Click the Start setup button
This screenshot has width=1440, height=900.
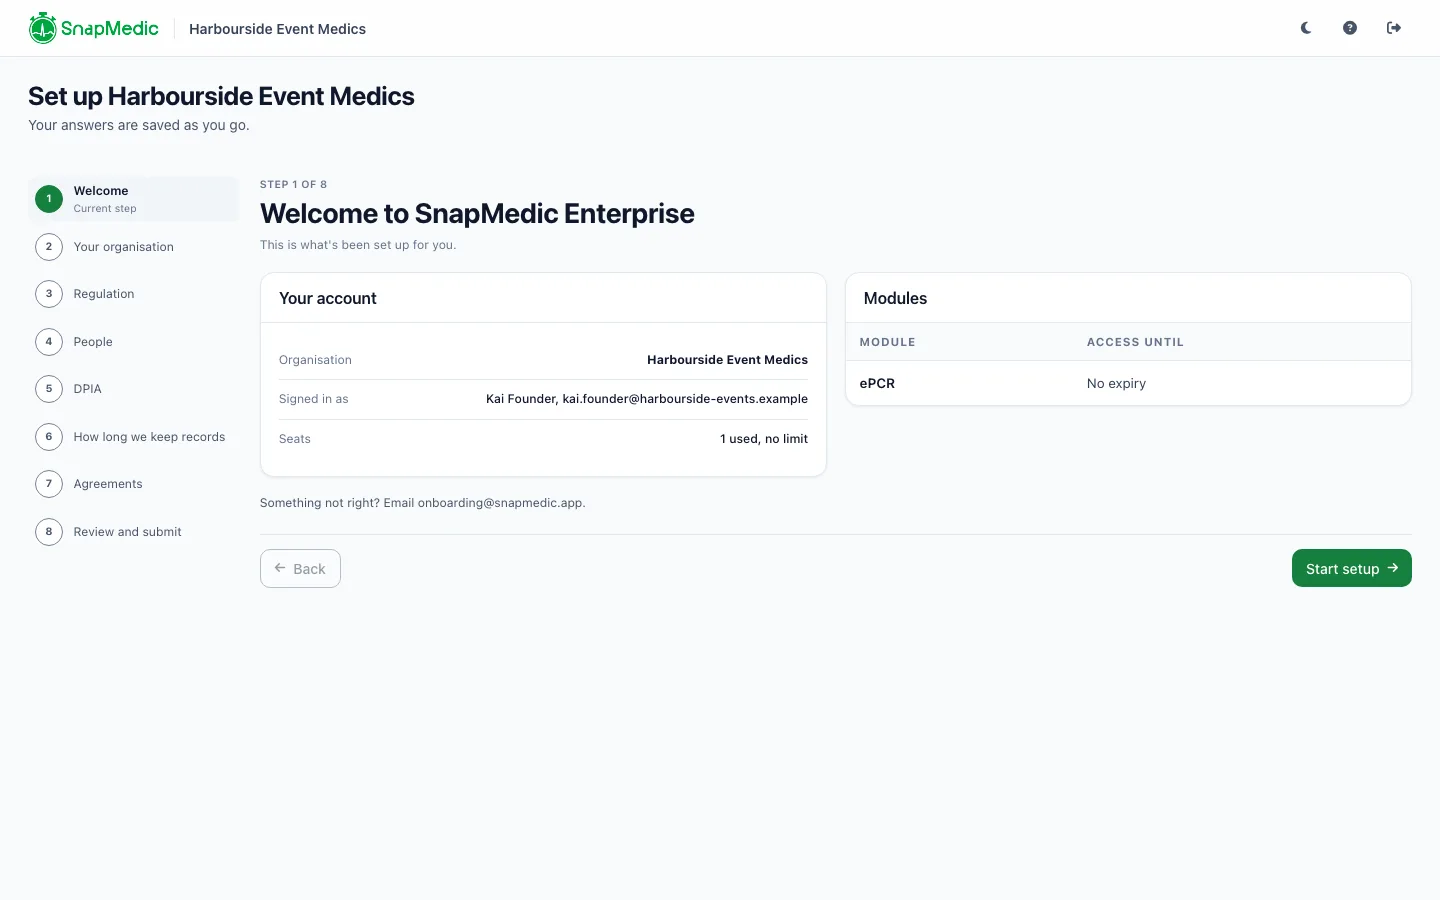(x=1352, y=568)
